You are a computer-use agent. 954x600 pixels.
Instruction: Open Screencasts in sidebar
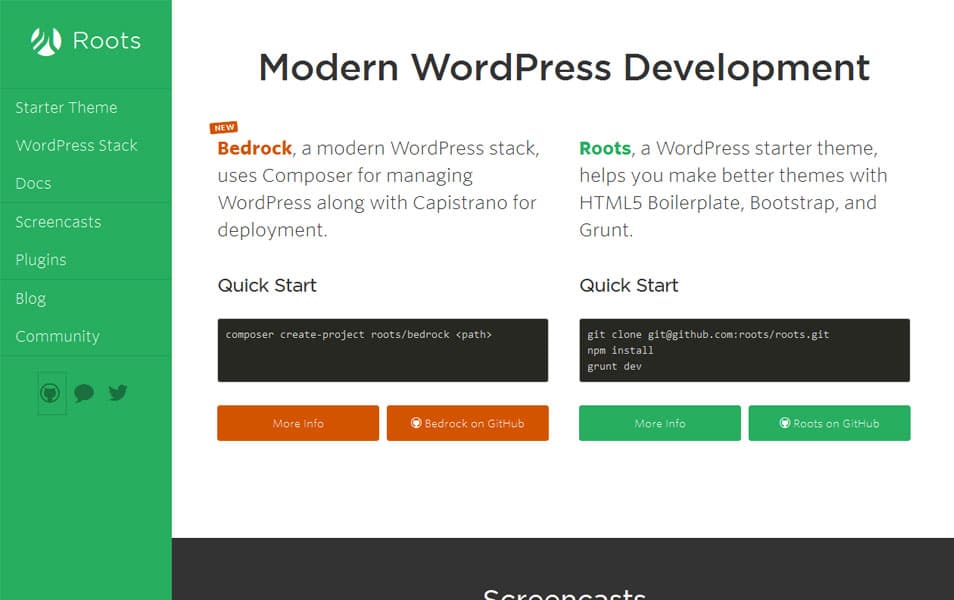click(x=58, y=222)
